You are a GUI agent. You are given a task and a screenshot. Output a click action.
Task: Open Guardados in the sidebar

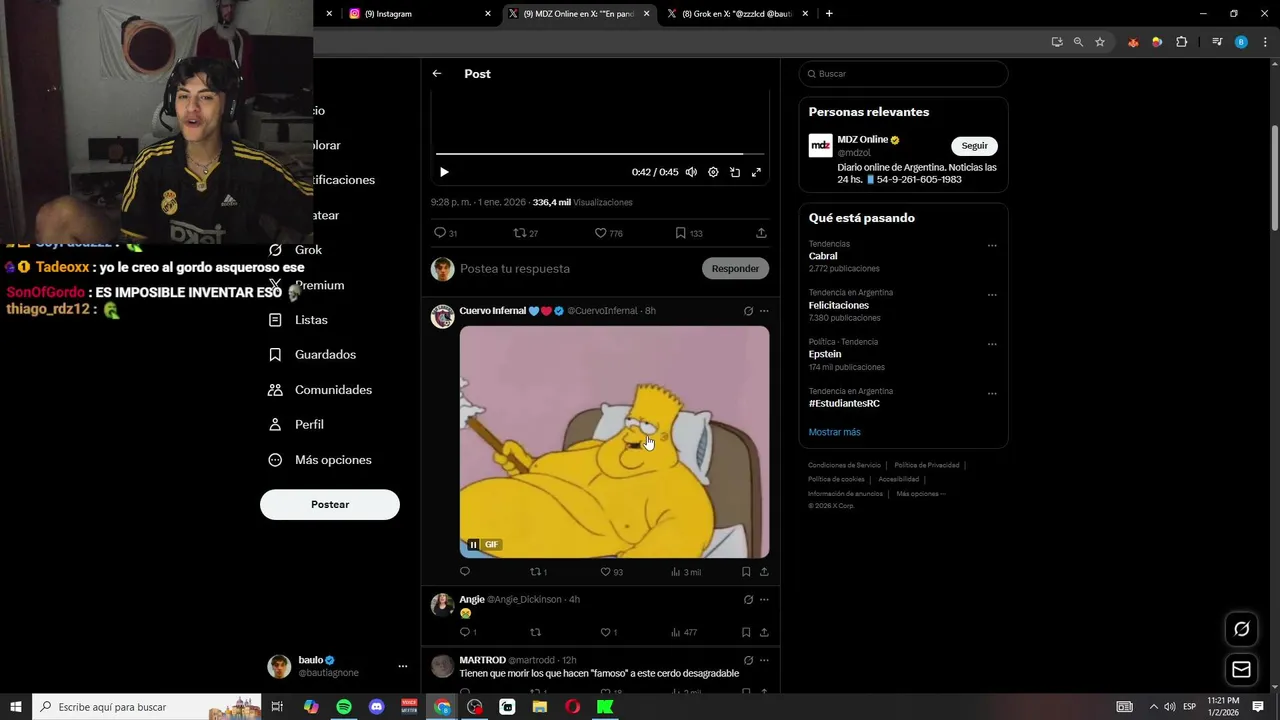pyautogui.click(x=325, y=355)
